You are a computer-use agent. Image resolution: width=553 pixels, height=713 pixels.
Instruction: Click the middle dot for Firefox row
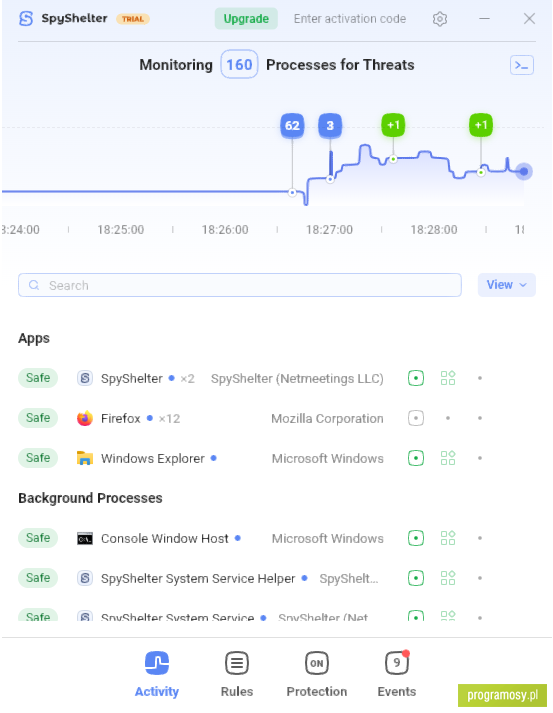click(448, 418)
